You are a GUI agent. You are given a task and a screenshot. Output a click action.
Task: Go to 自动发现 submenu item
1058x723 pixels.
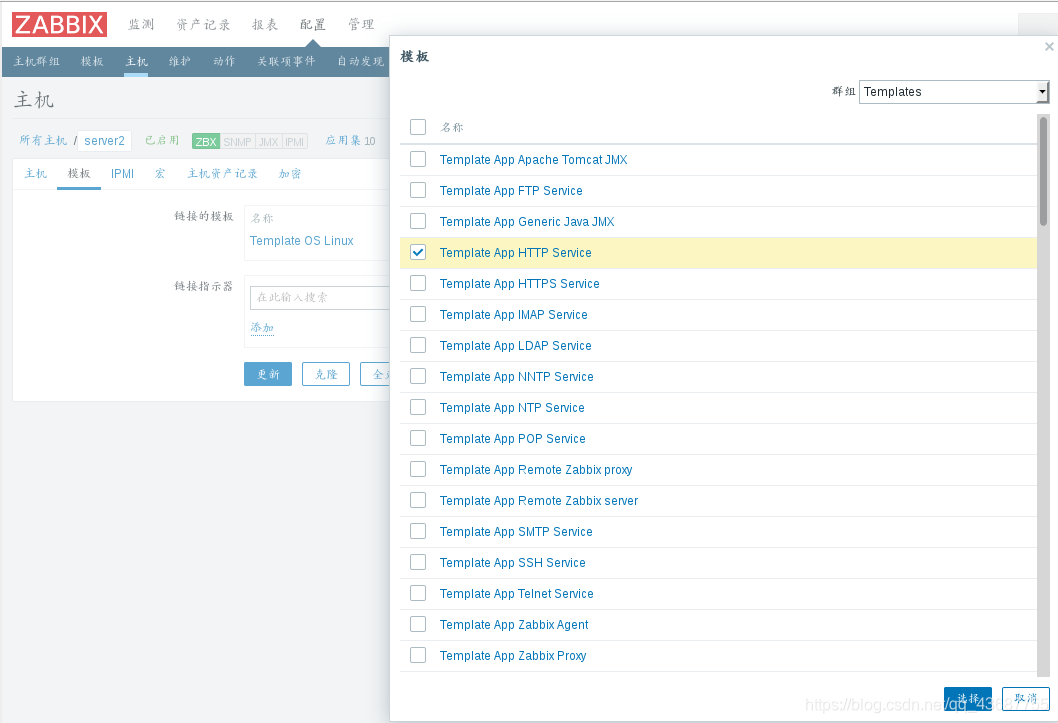click(x=360, y=61)
